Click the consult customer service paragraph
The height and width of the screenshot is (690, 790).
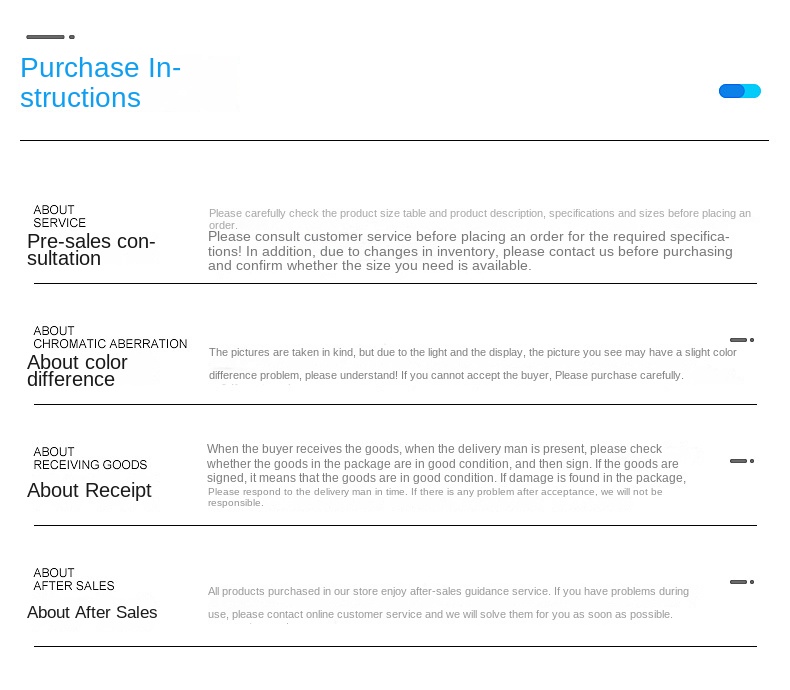point(470,251)
